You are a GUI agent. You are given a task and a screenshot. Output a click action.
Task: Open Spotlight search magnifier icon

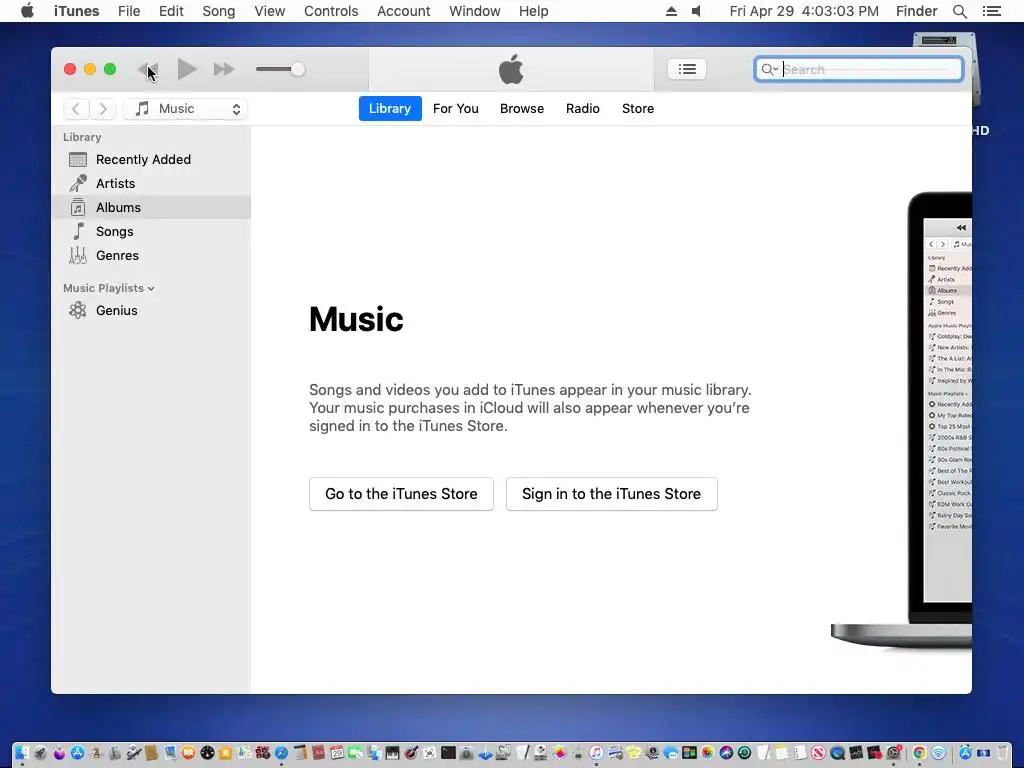point(960,11)
